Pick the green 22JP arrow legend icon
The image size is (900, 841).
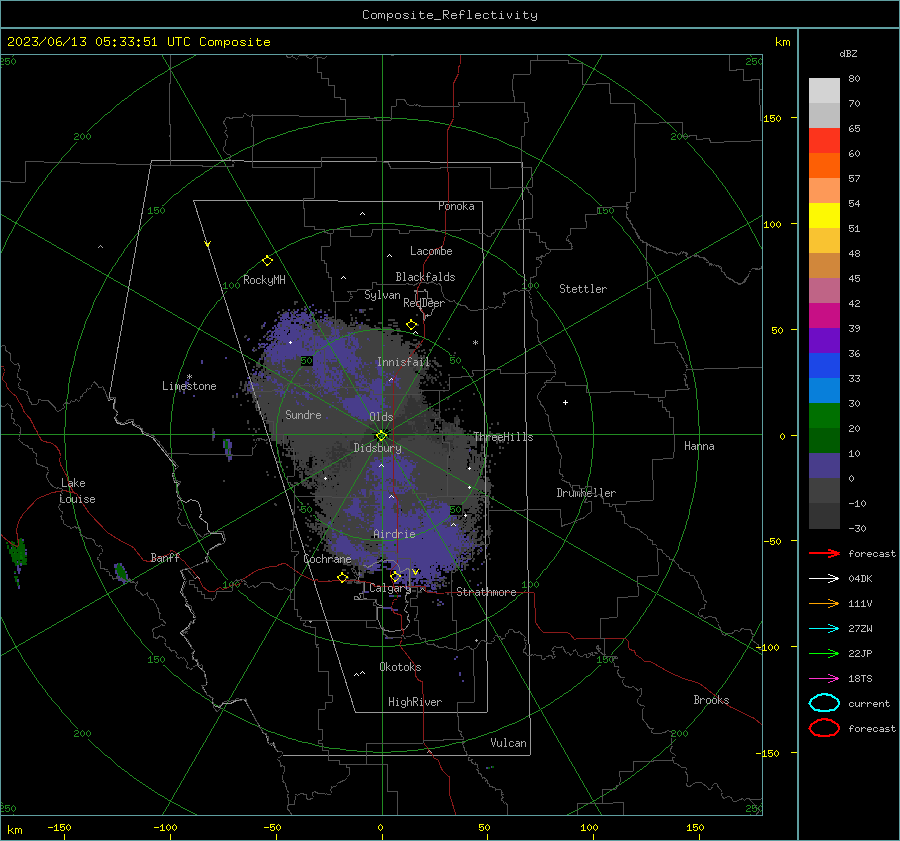(x=824, y=653)
